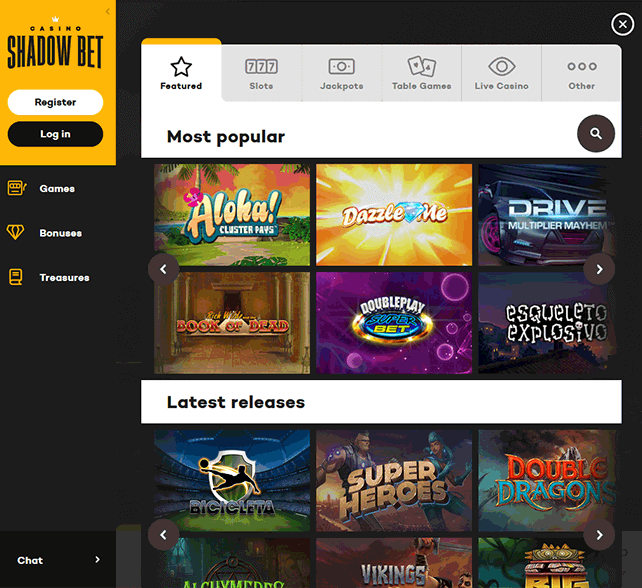Open the Alchymedes game thumbnail
This screenshot has height=588, width=642.
click(232, 563)
